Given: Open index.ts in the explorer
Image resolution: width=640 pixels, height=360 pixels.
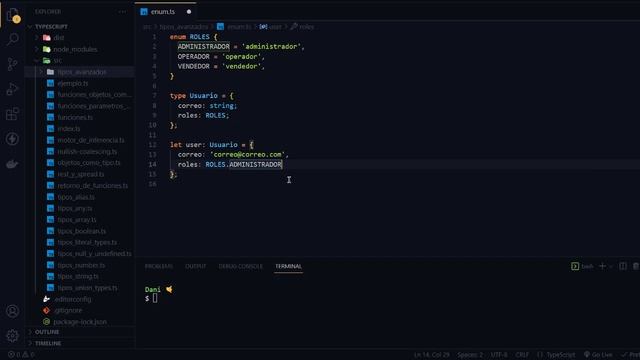Looking at the screenshot, I should coord(69,129).
